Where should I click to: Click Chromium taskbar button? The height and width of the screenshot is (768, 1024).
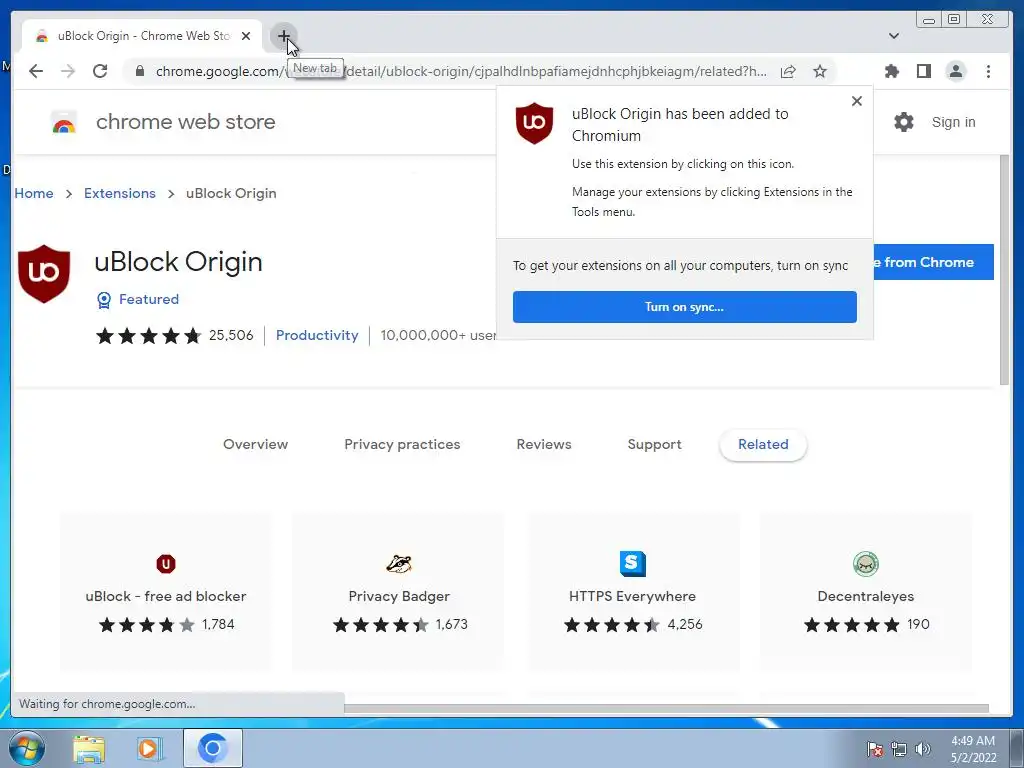click(213, 748)
